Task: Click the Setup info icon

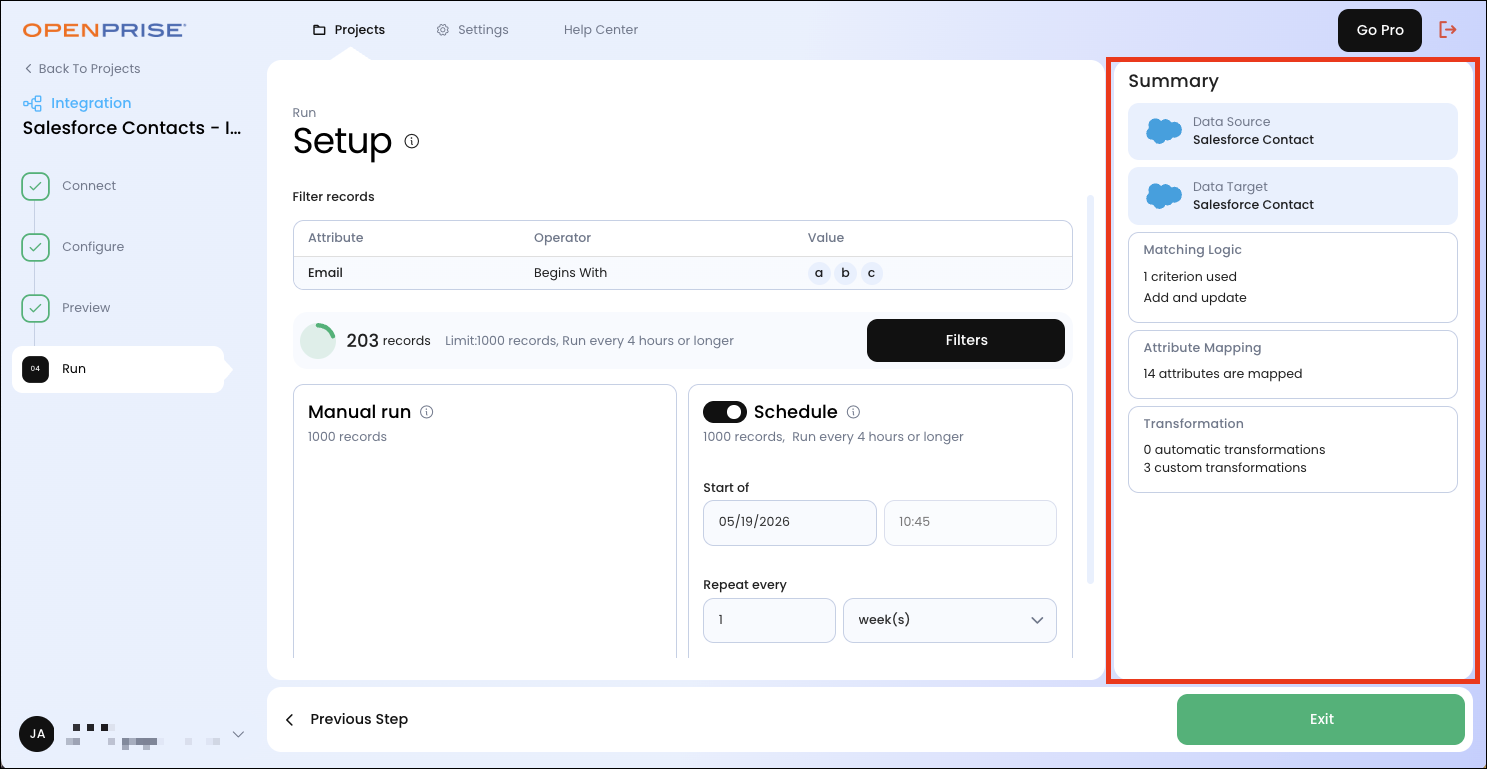Action: 412,141
